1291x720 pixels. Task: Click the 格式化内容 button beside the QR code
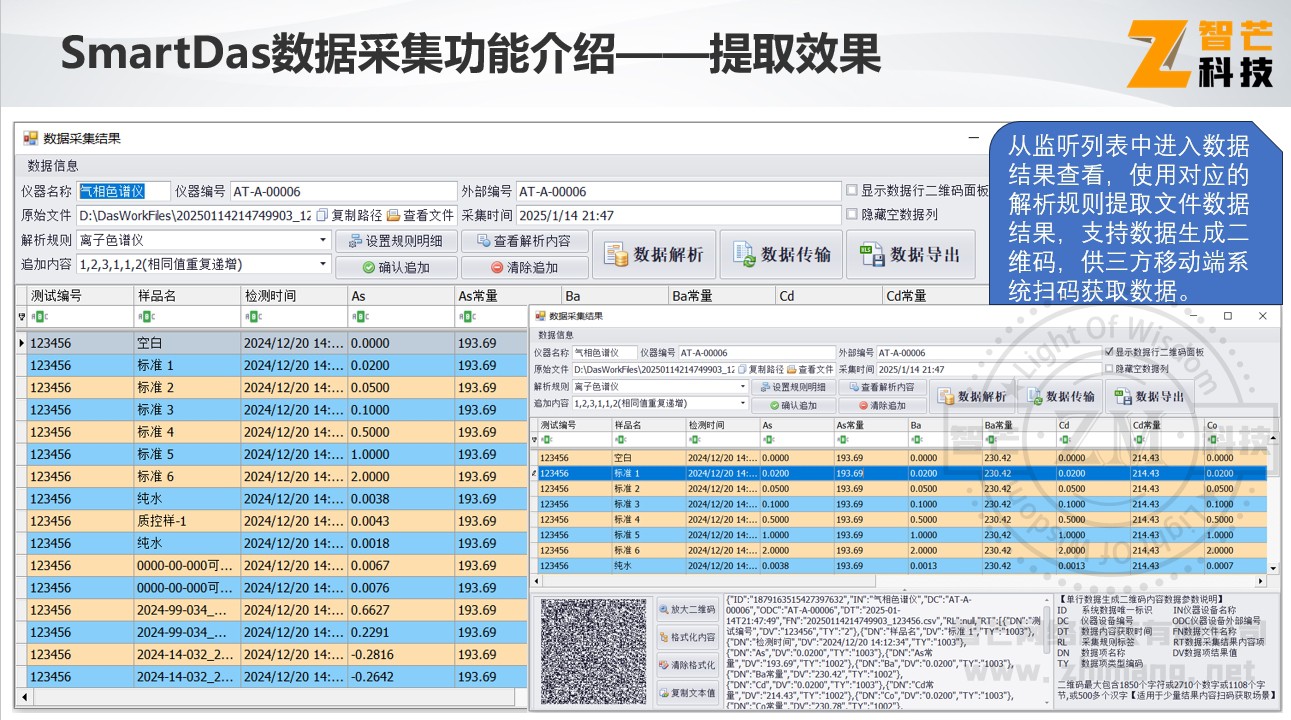click(x=688, y=637)
